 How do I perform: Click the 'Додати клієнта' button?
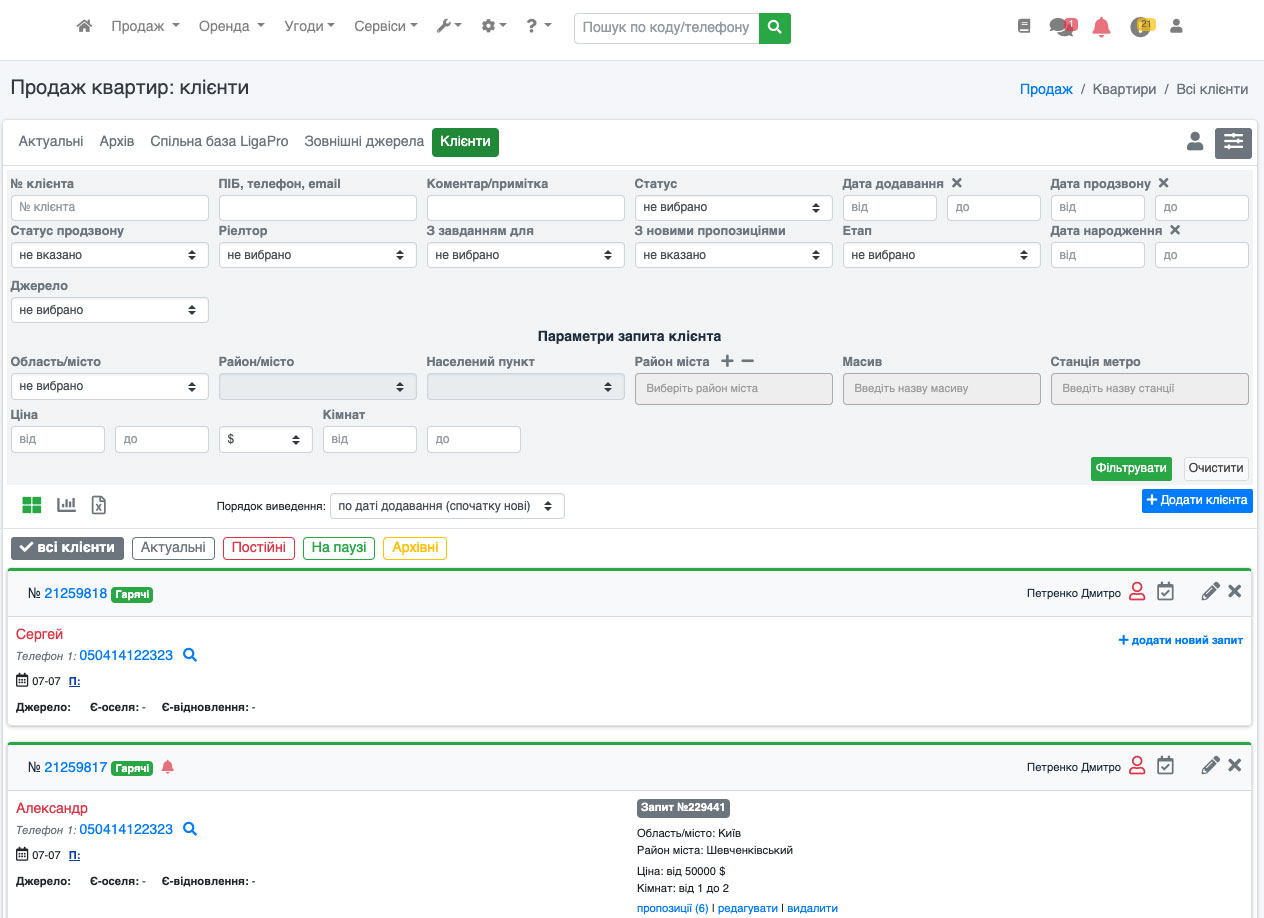(1196, 500)
